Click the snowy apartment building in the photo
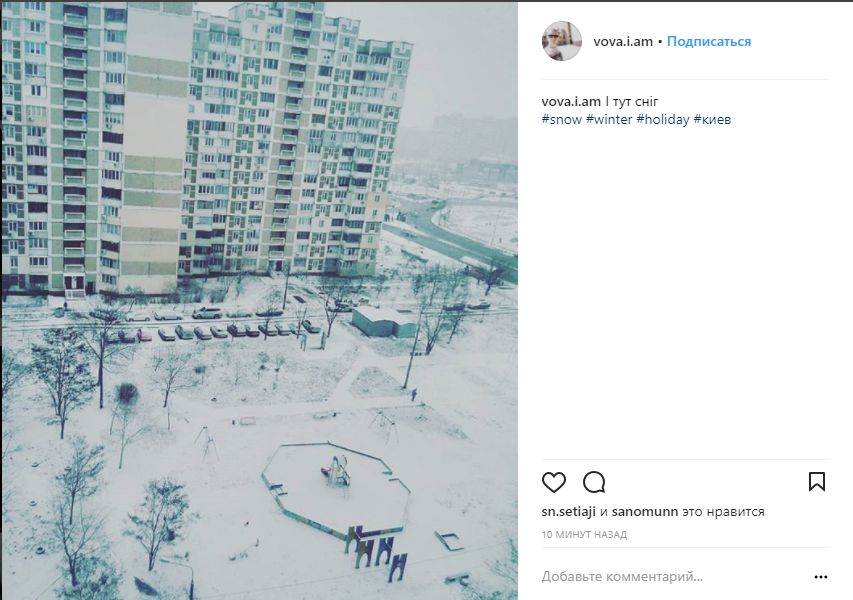 point(207,147)
